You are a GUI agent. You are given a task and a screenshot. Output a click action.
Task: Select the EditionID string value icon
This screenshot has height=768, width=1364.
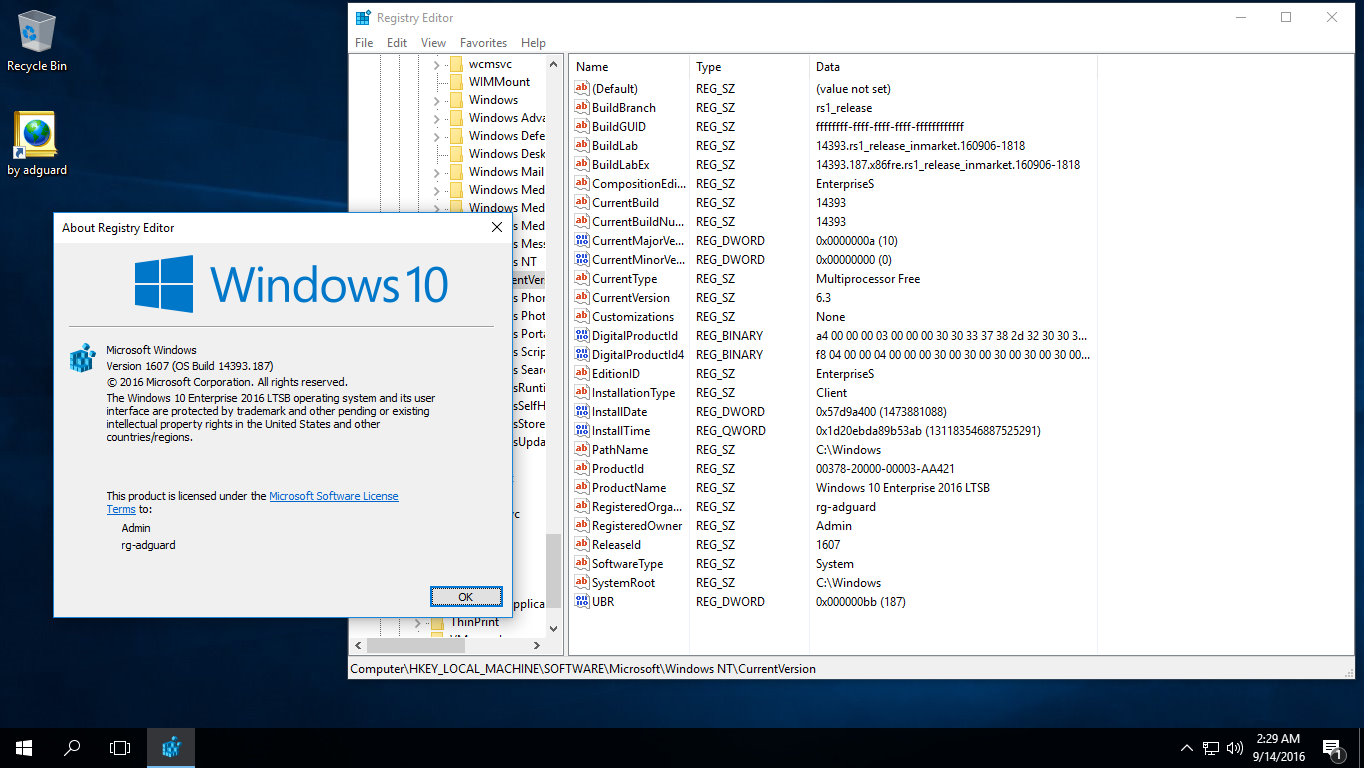[x=582, y=374]
